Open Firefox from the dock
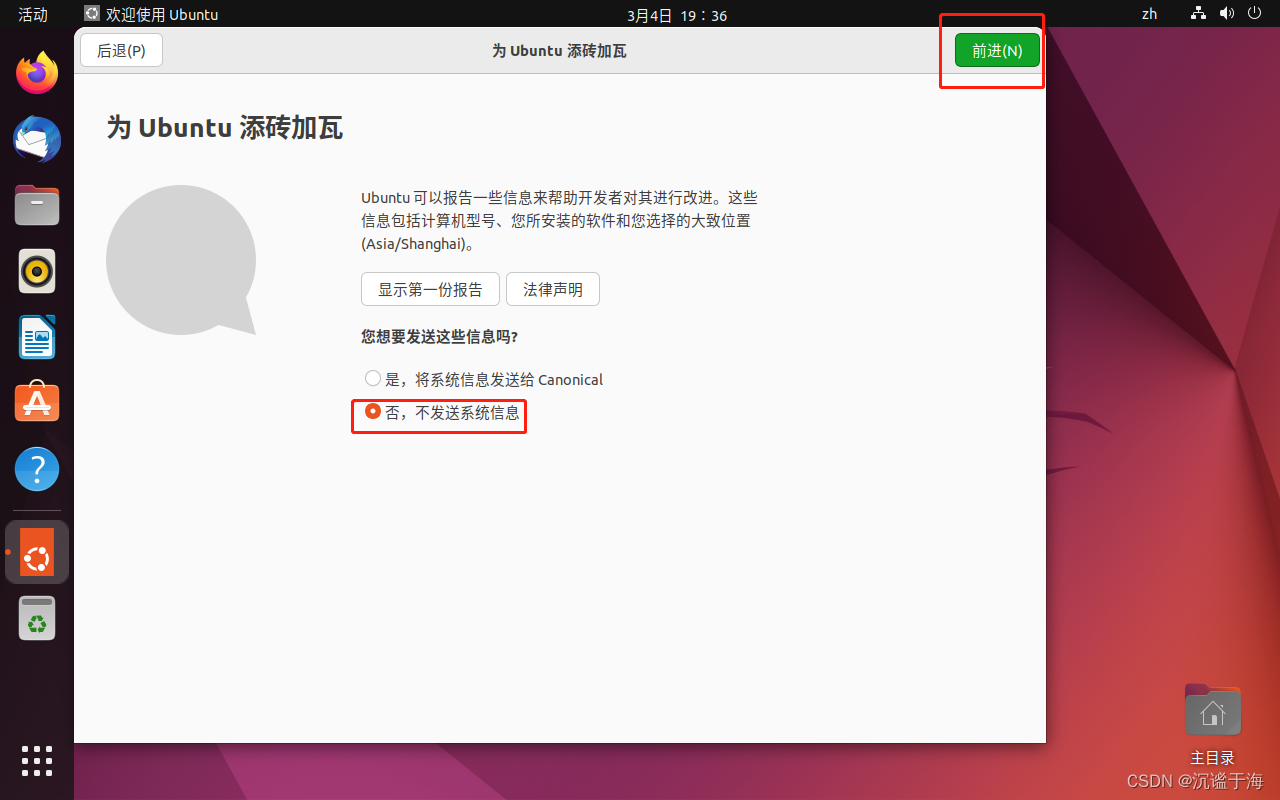 [x=37, y=72]
